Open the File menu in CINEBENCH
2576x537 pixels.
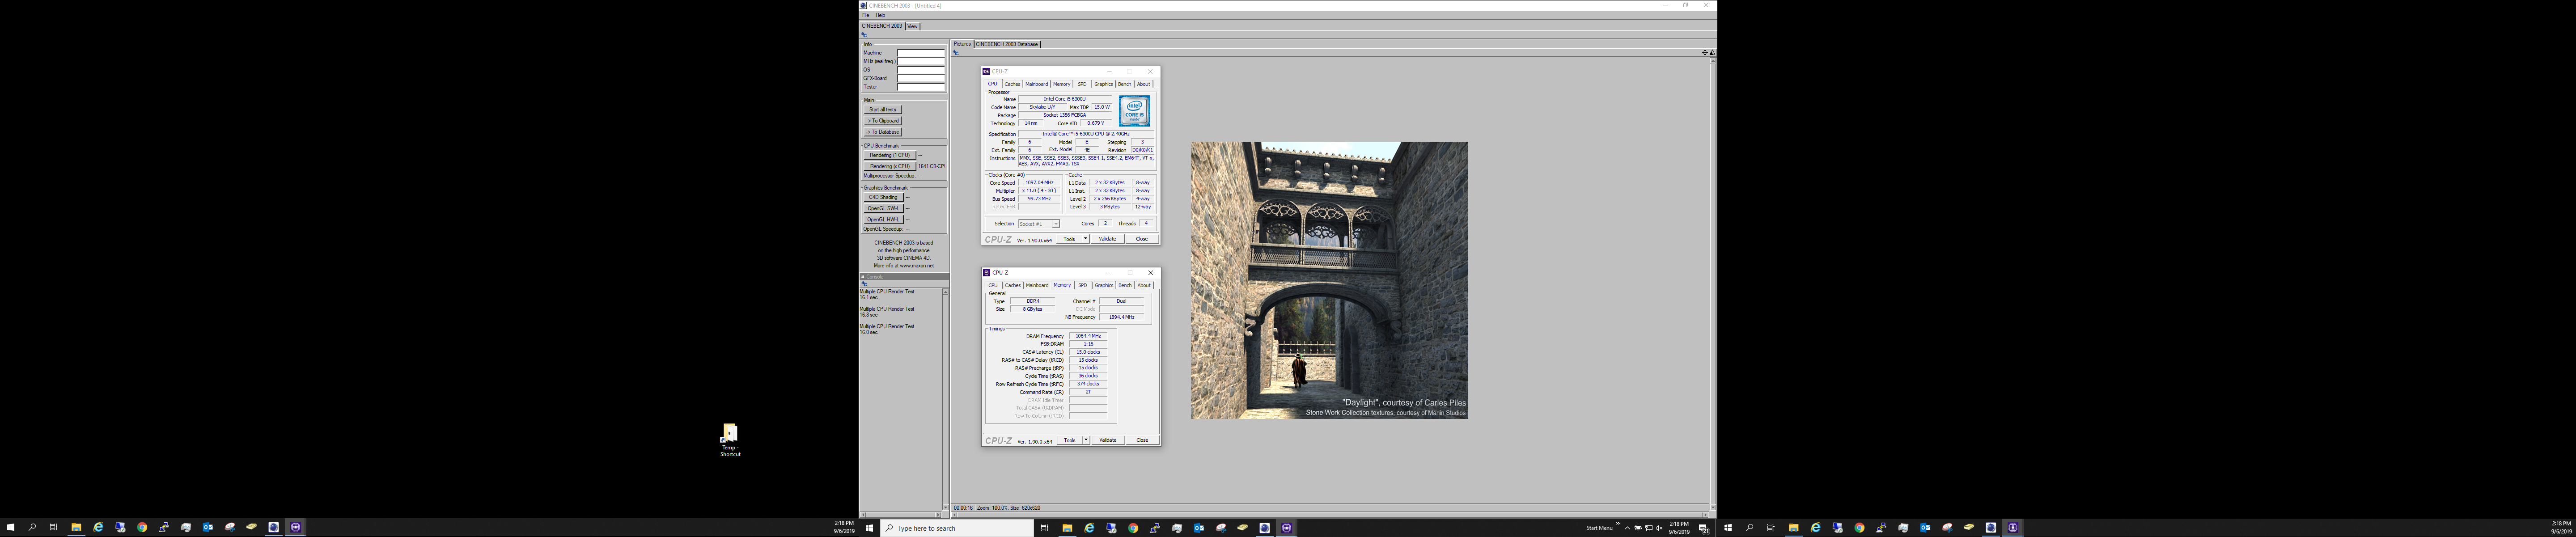pos(866,15)
